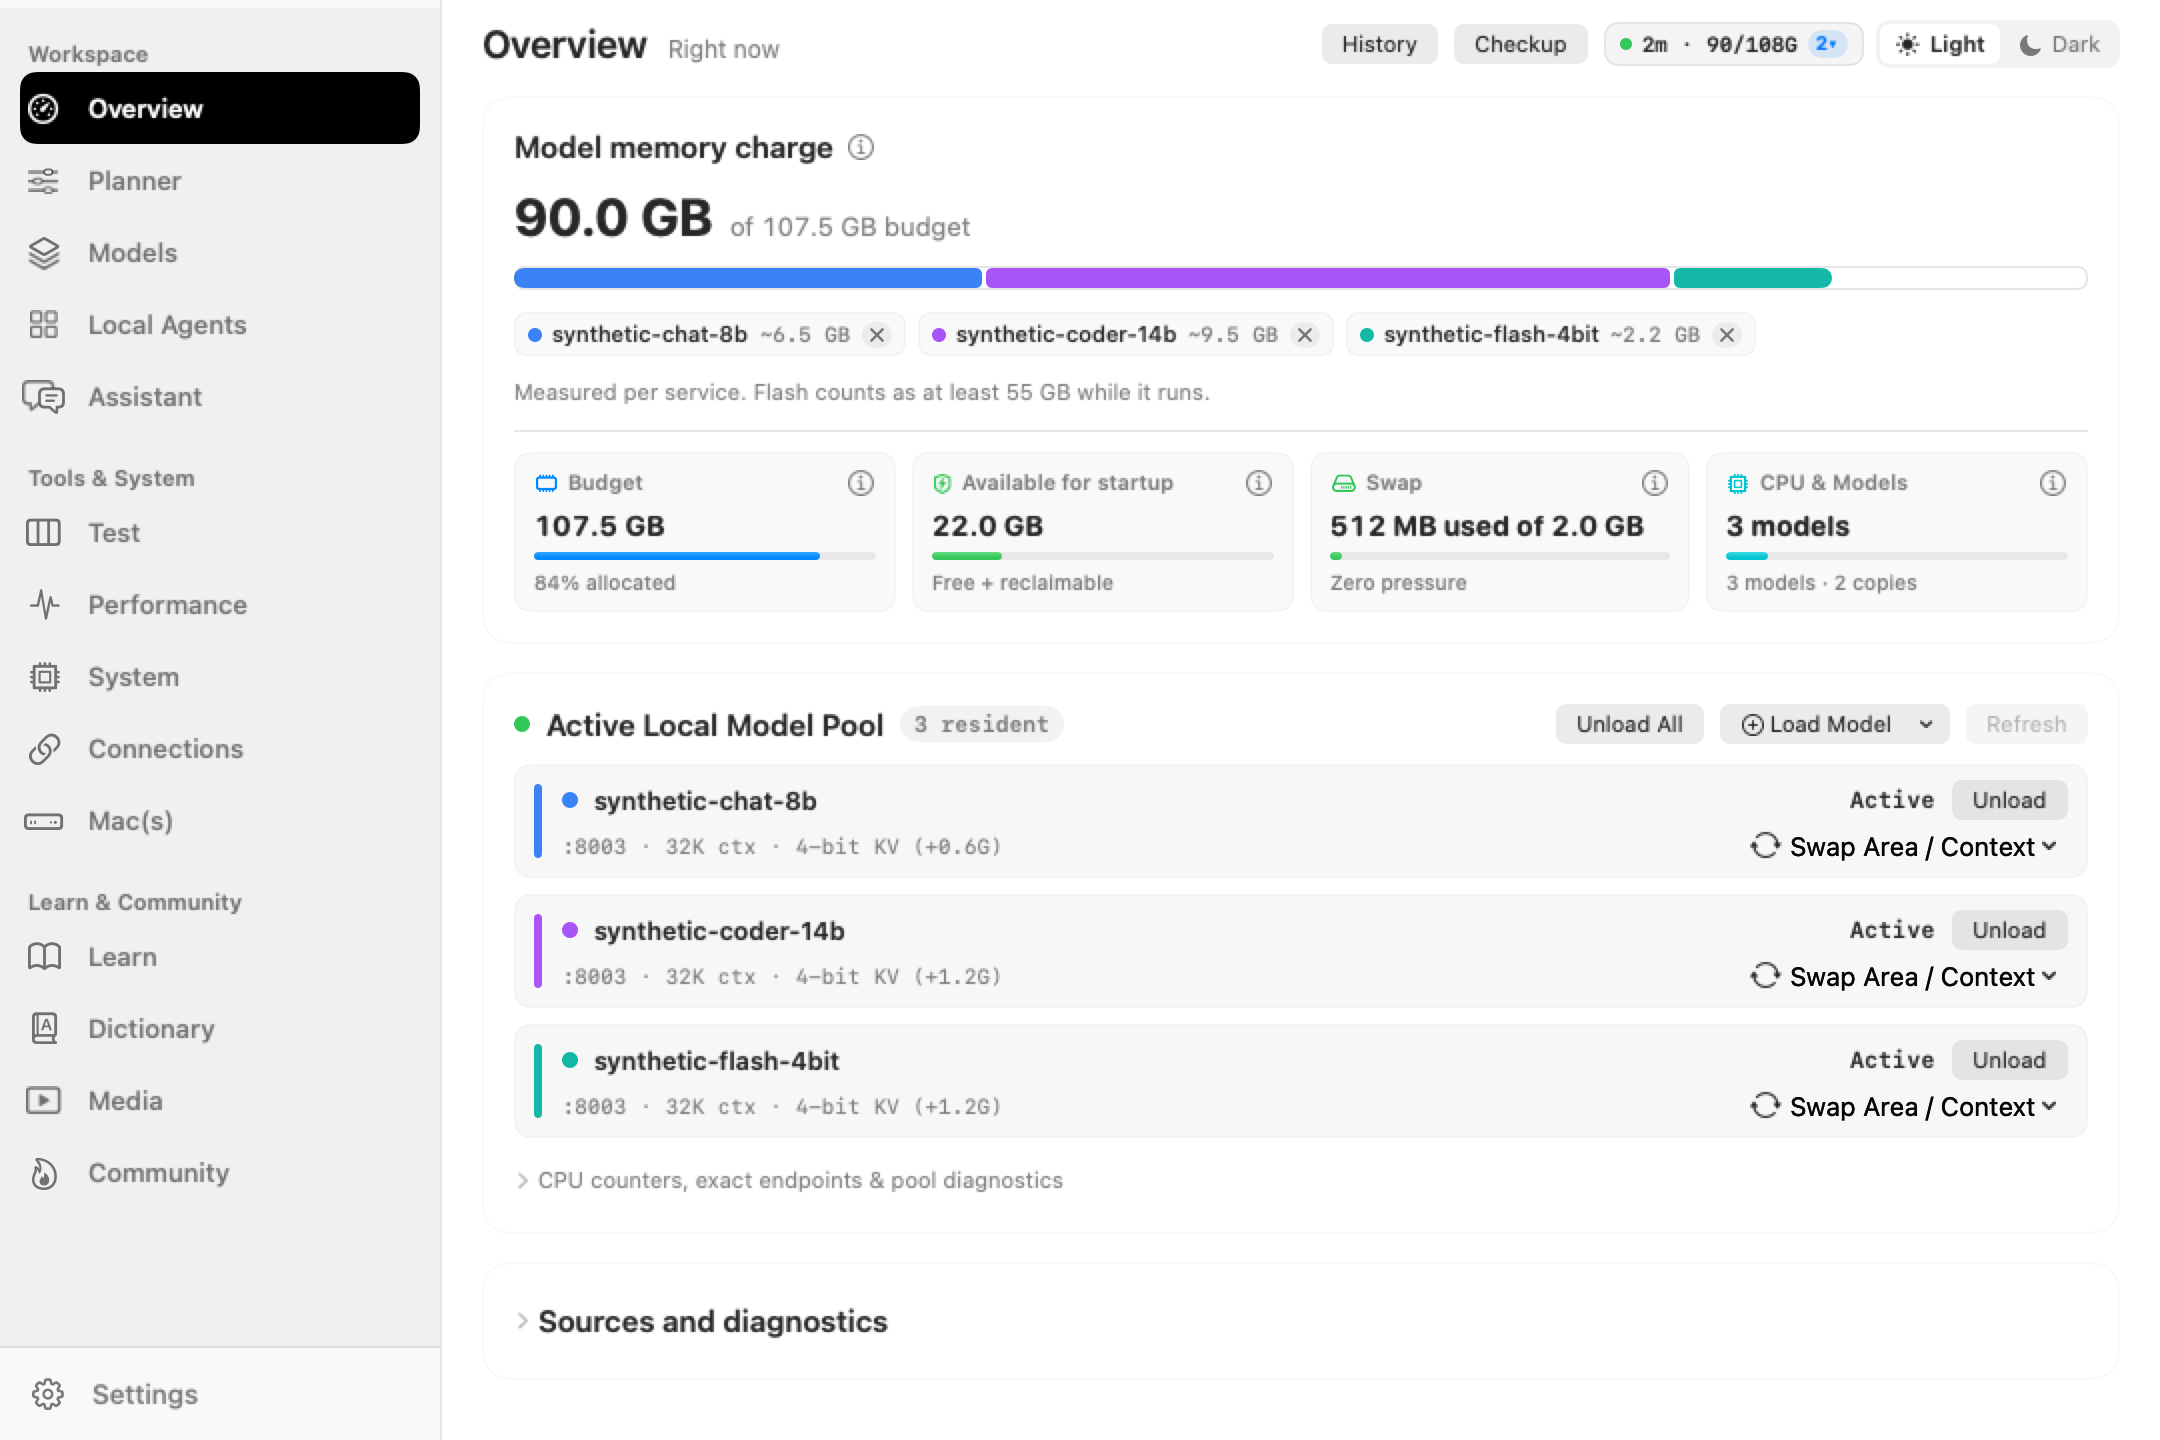Screen dimensions: 2160x1440
Task: Unload the synthetic-flash-4bit model
Action: pyautogui.click(x=2009, y=1060)
